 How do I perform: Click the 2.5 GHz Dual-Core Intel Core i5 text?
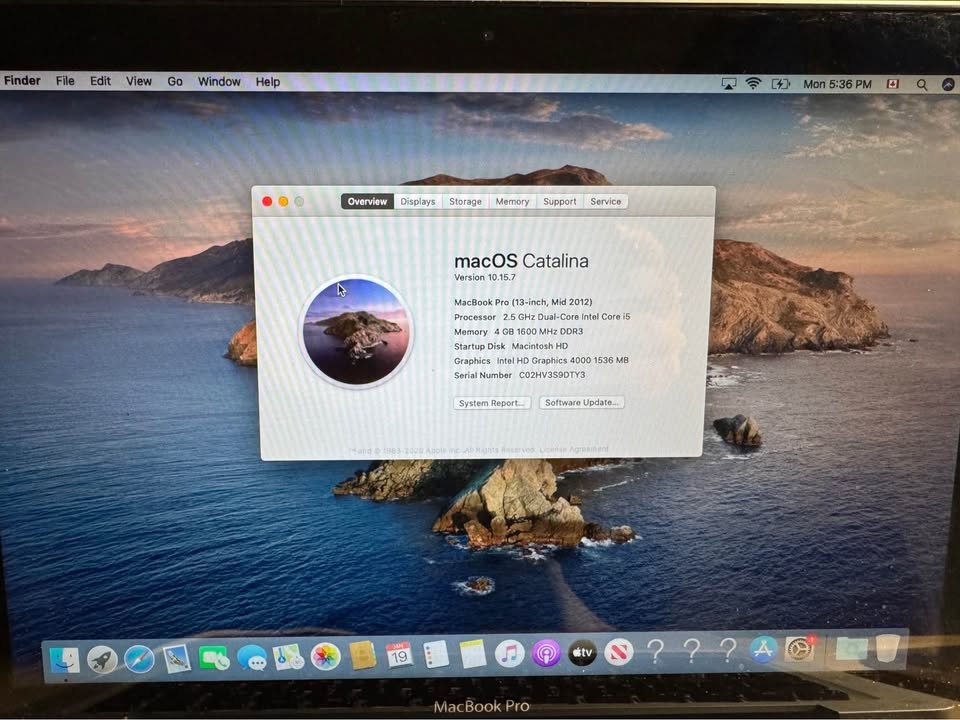click(x=566, y=317)
